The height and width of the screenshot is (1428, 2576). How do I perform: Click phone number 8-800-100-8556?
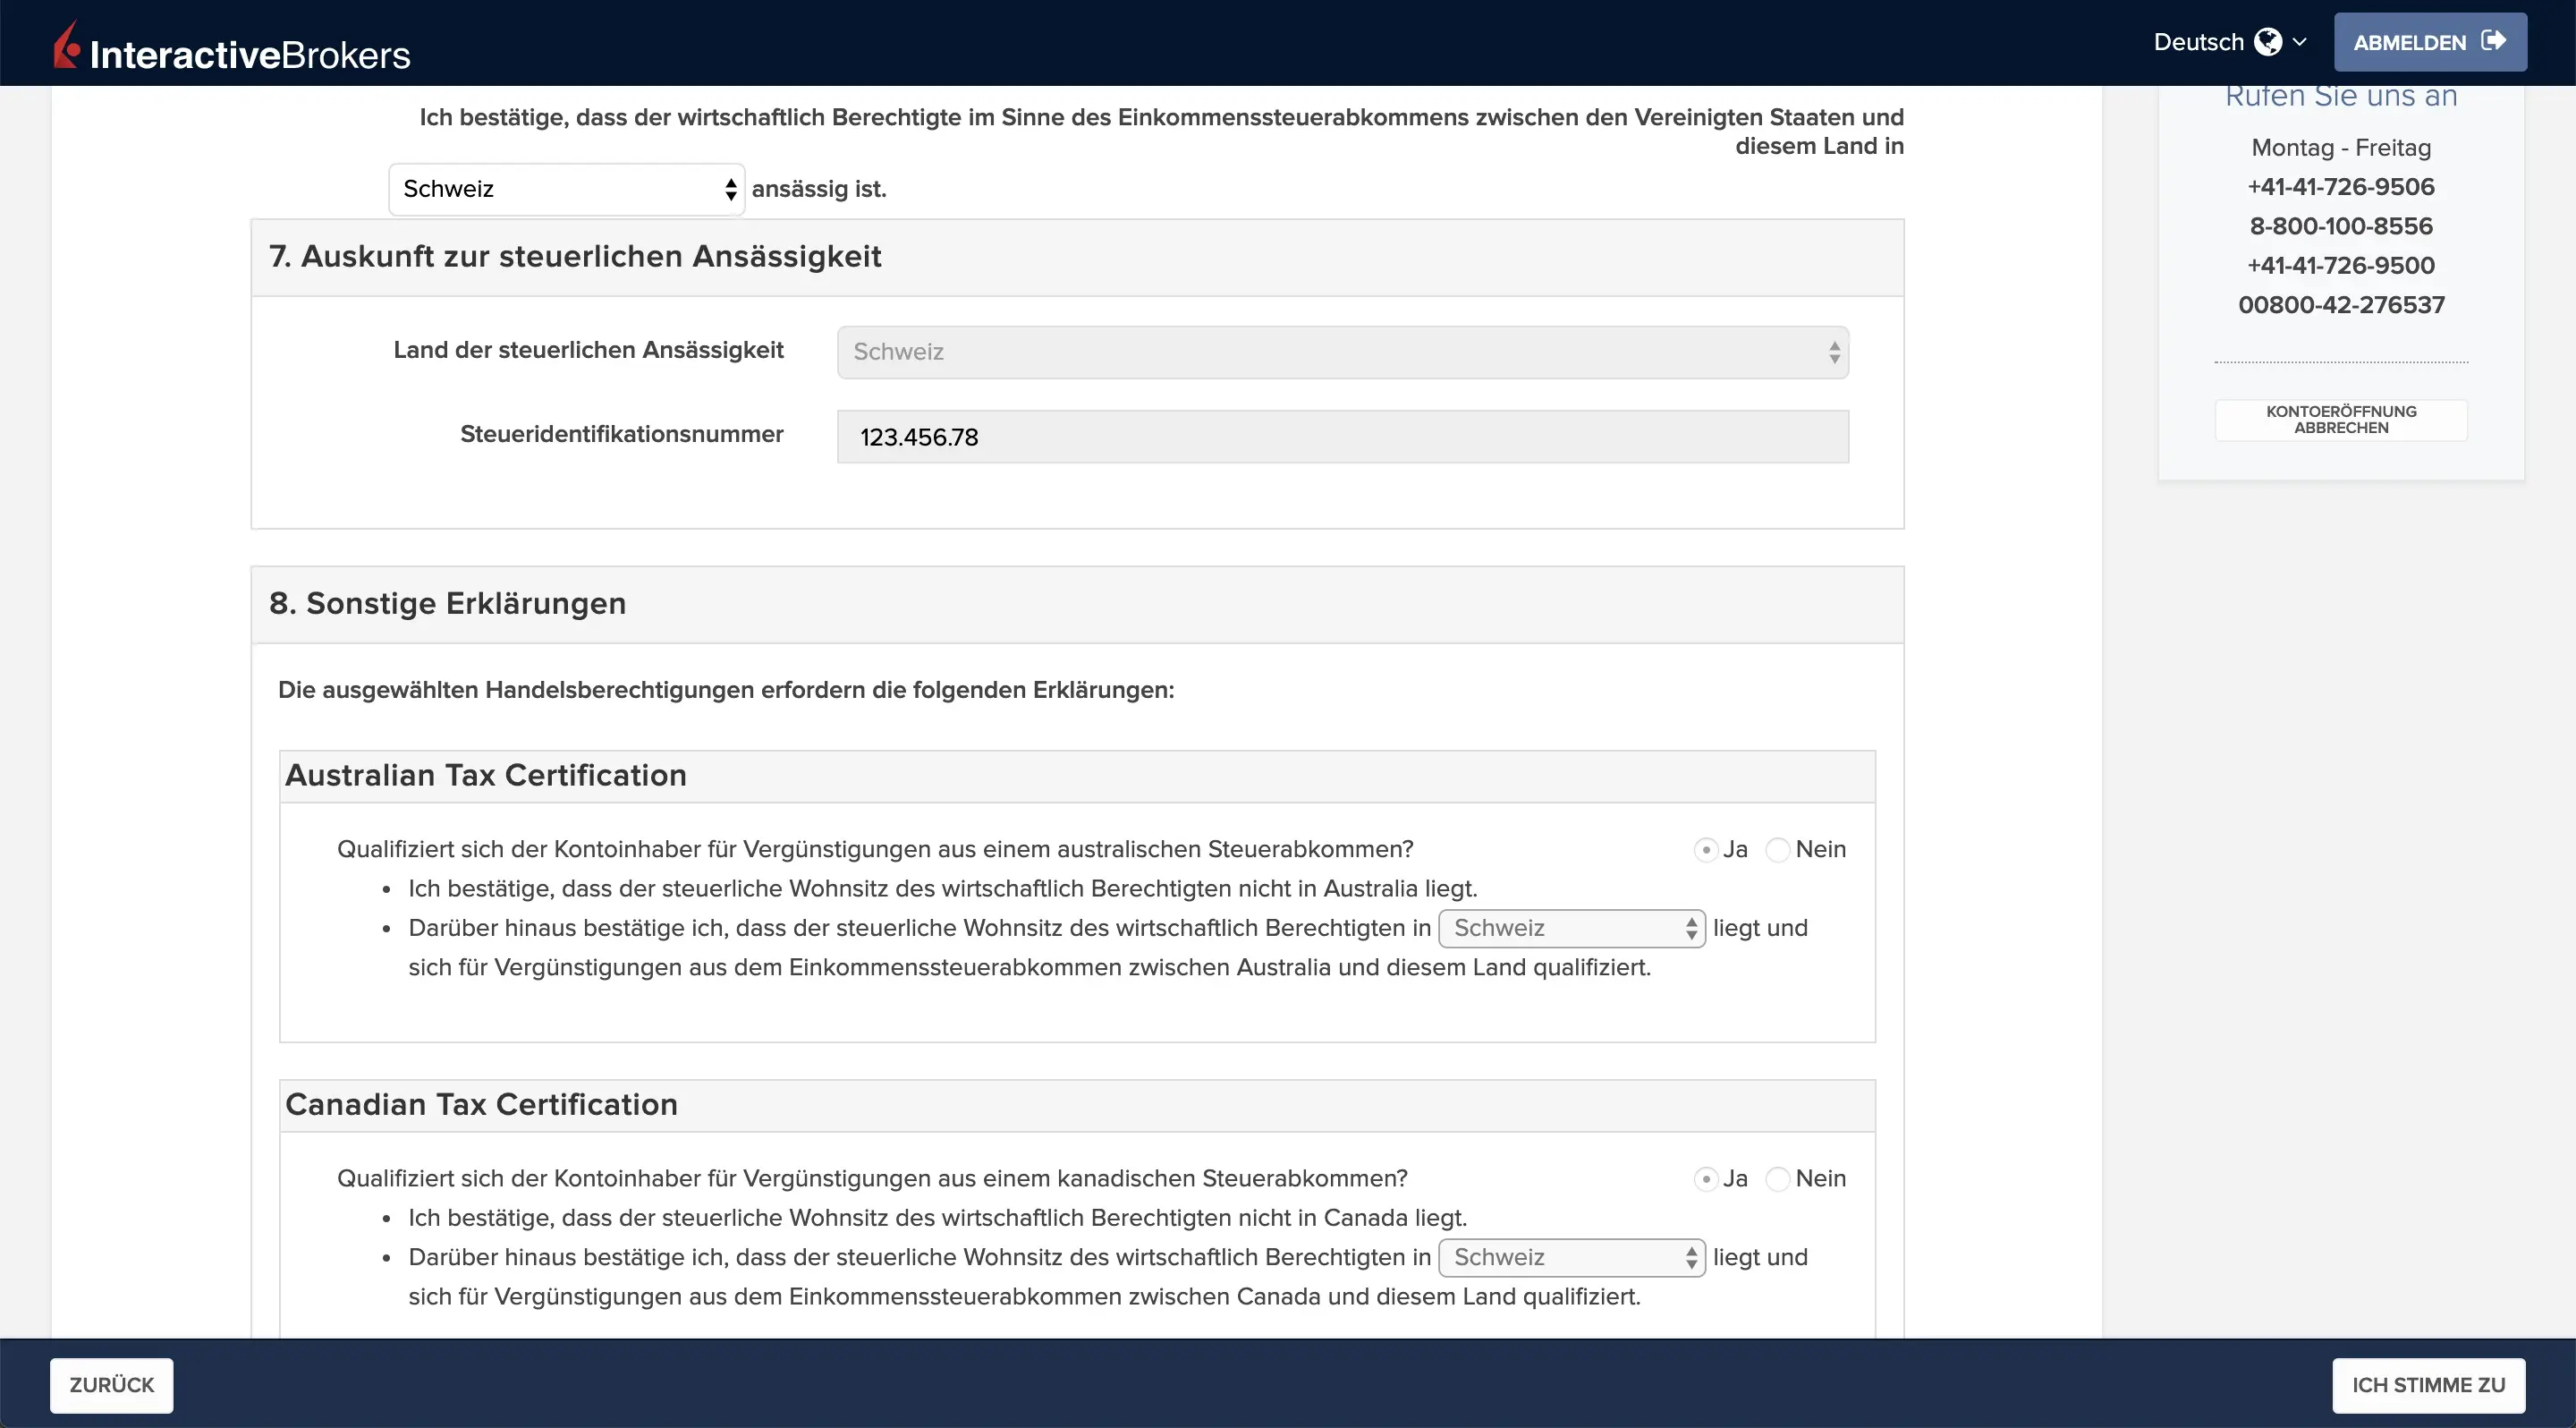tap(2341, 226)
